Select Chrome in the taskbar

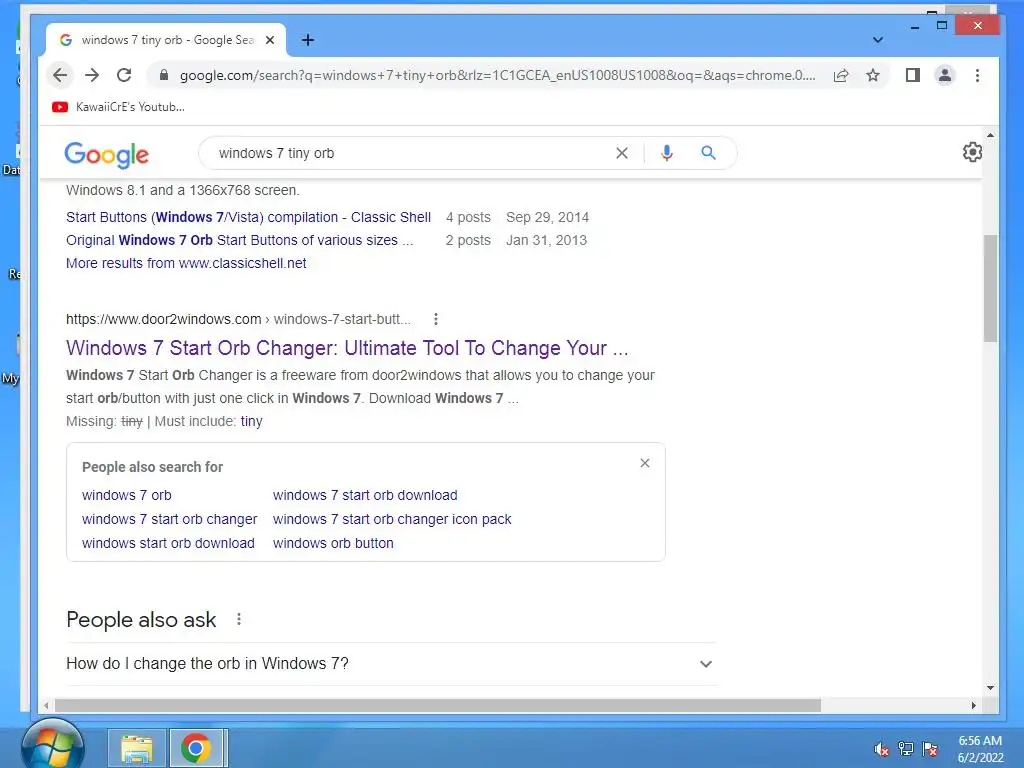198,748
